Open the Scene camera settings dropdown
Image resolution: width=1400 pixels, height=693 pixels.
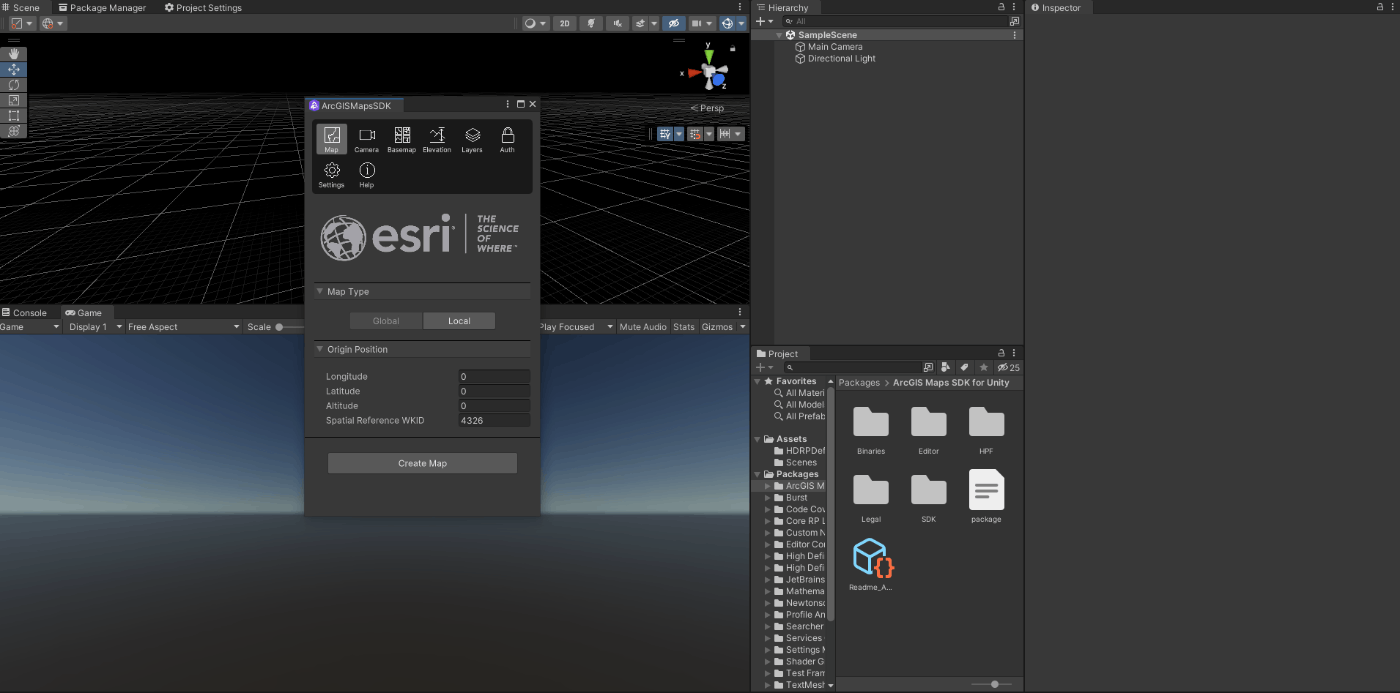pos(701,23)
